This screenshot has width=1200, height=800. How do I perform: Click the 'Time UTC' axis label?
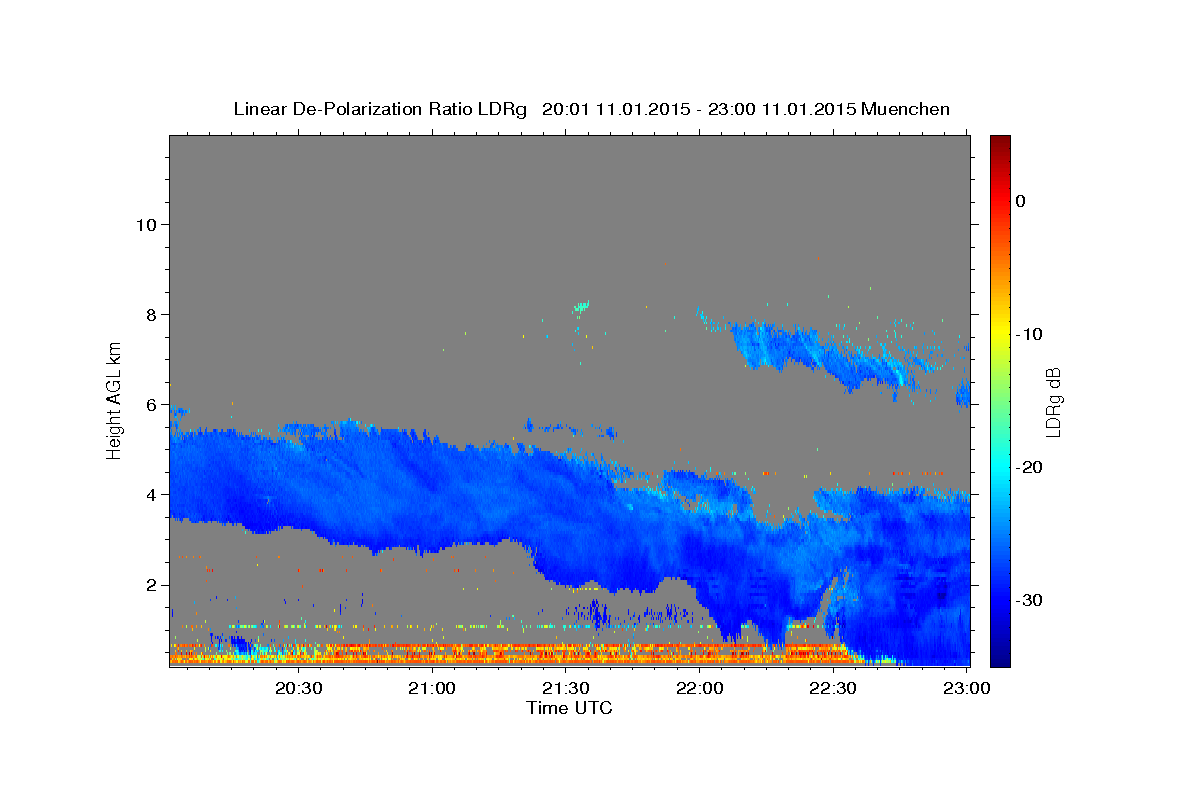tap(569, 708)
